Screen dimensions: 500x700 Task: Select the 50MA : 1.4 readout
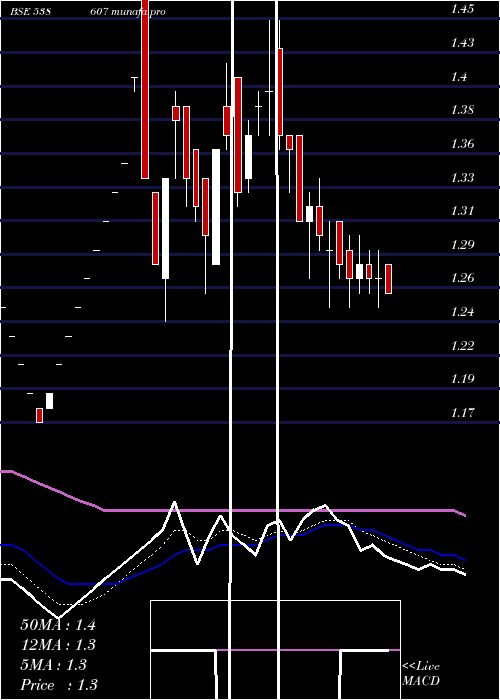(58, 625)
